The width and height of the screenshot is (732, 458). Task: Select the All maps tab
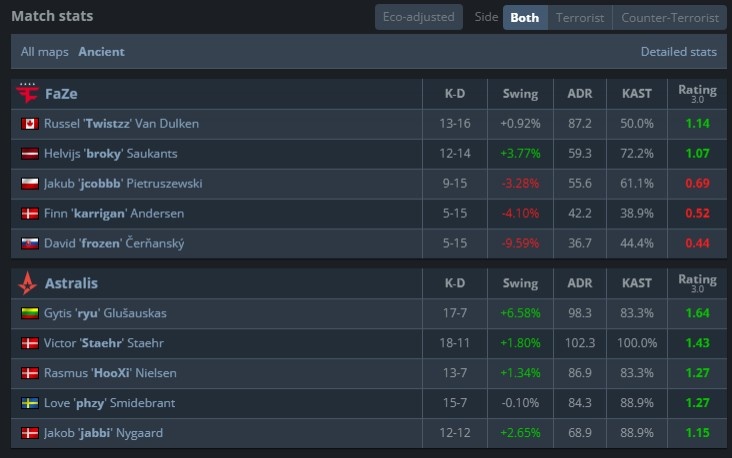43,51
